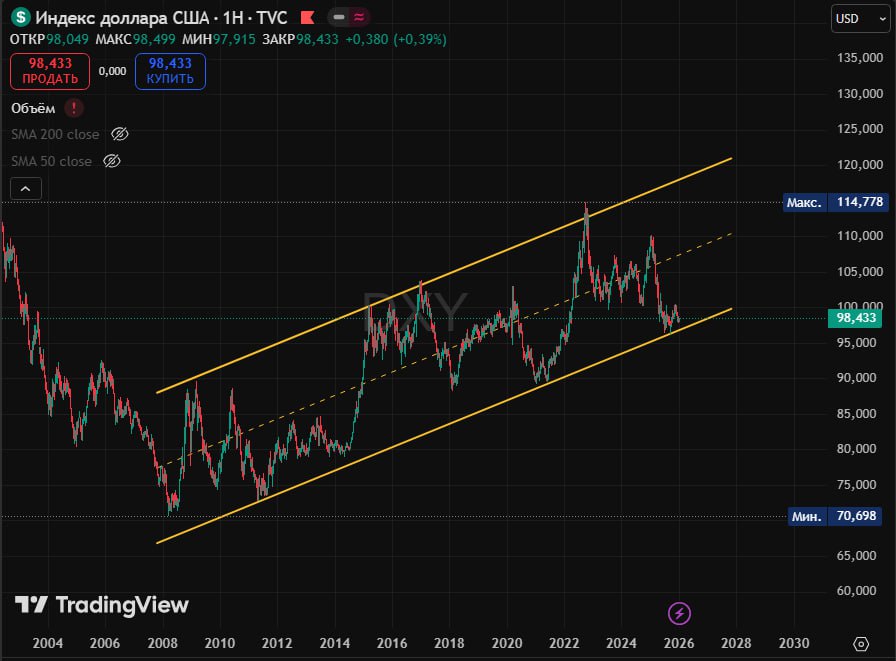Open chart settings hexagon icon
Image resolution: width=896 pixels, height=661 pixels.
(x=861, y=643)
